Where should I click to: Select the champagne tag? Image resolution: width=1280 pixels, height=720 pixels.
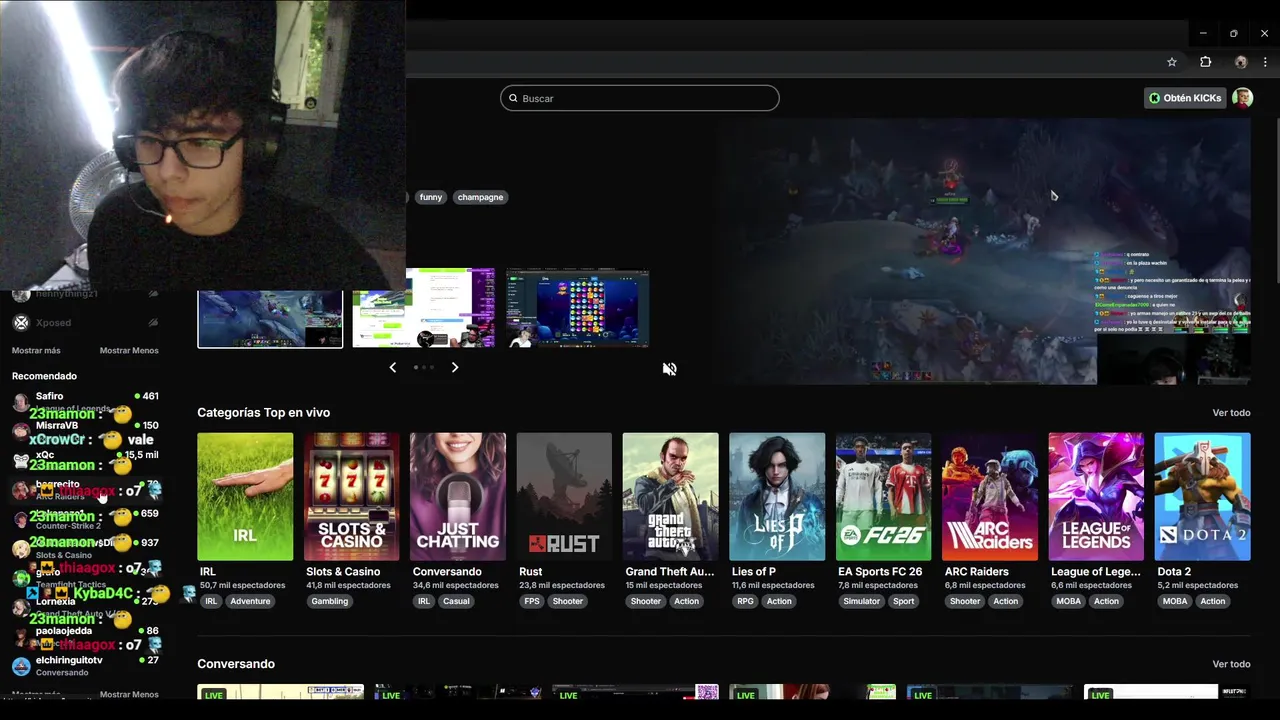pos(481,197)
